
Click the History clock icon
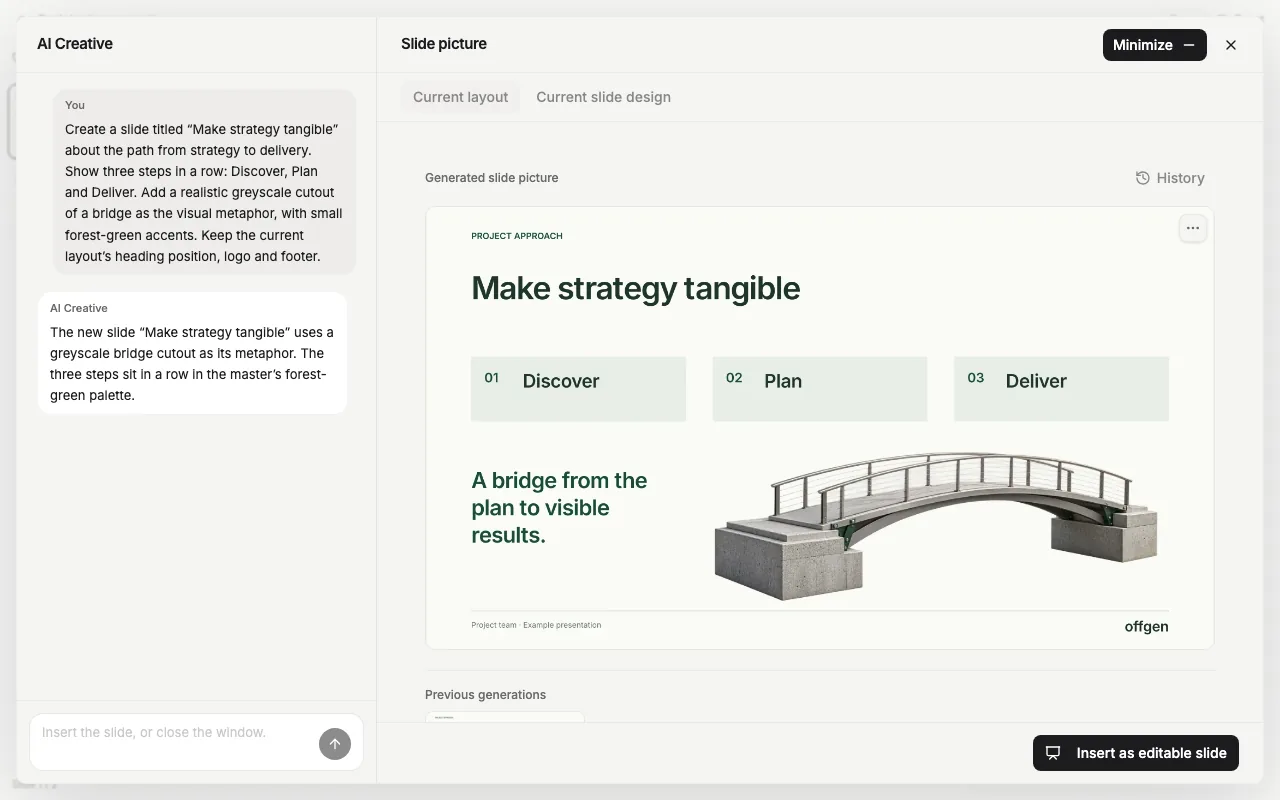(1143, 178)
